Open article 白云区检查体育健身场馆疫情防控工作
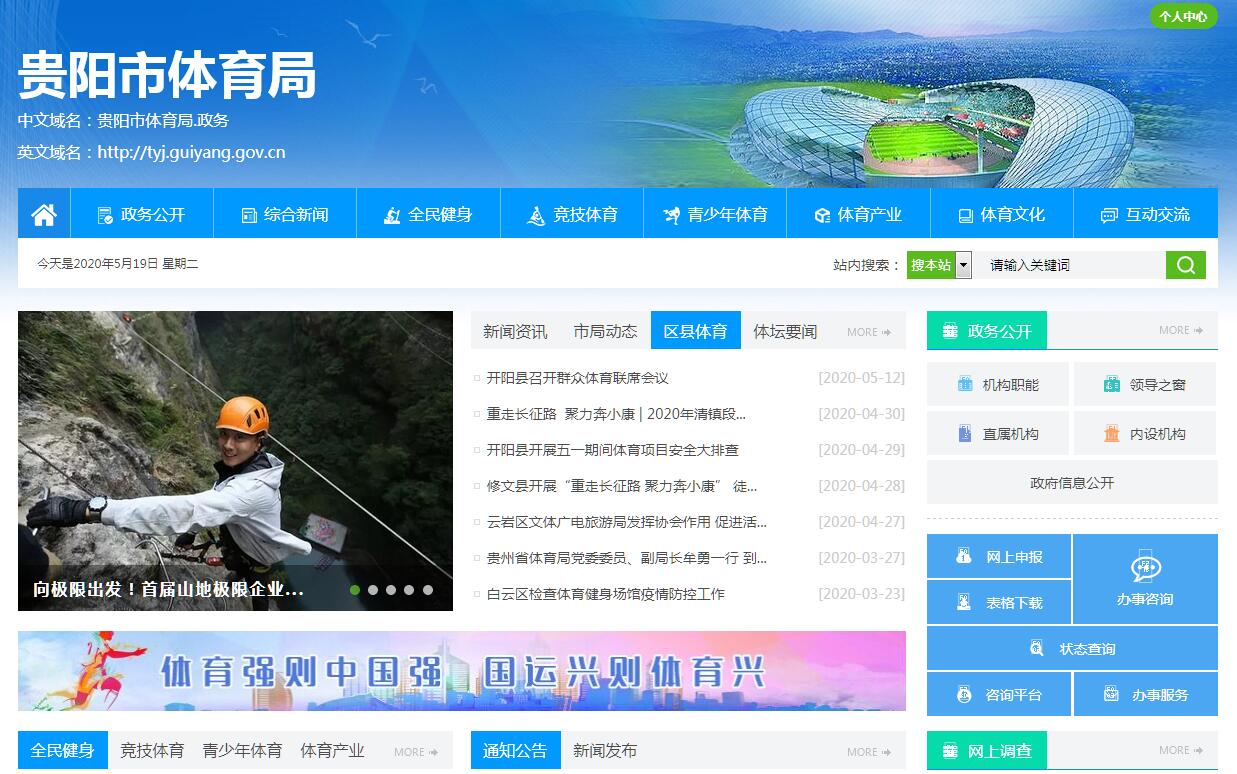 [x=605, y=594]
